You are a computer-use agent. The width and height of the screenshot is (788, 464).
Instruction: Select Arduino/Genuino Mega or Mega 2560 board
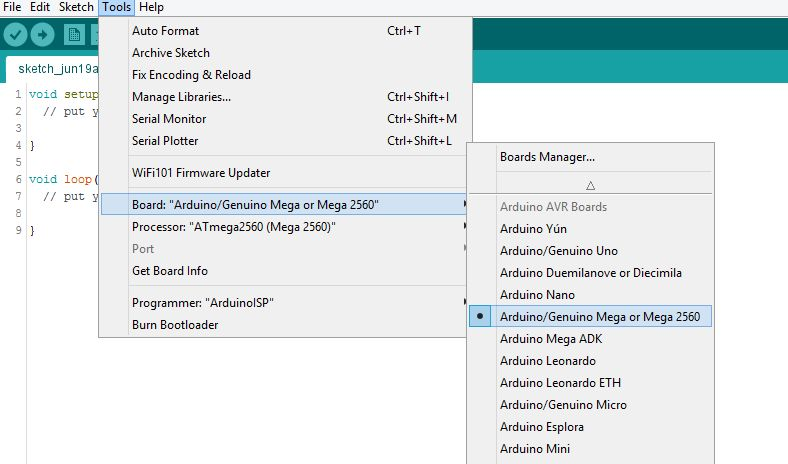[590, 317]
